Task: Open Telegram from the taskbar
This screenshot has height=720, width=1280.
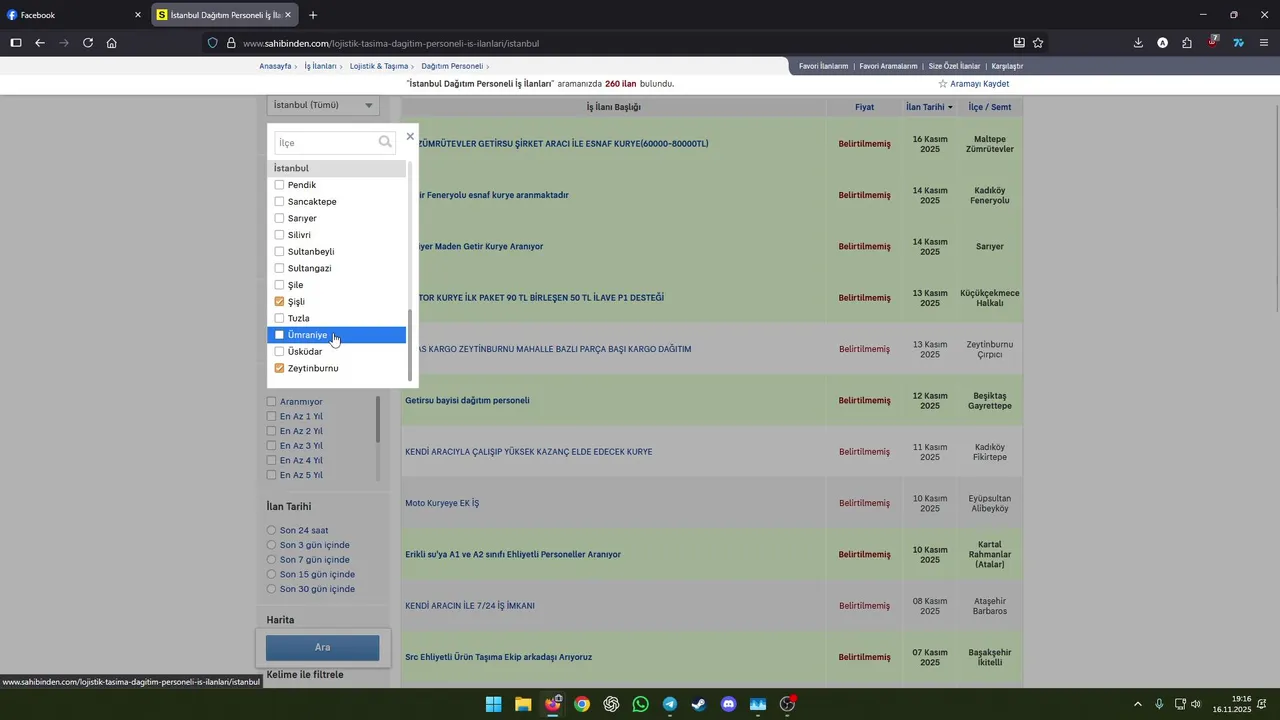Action: click(x=670, y=704)
